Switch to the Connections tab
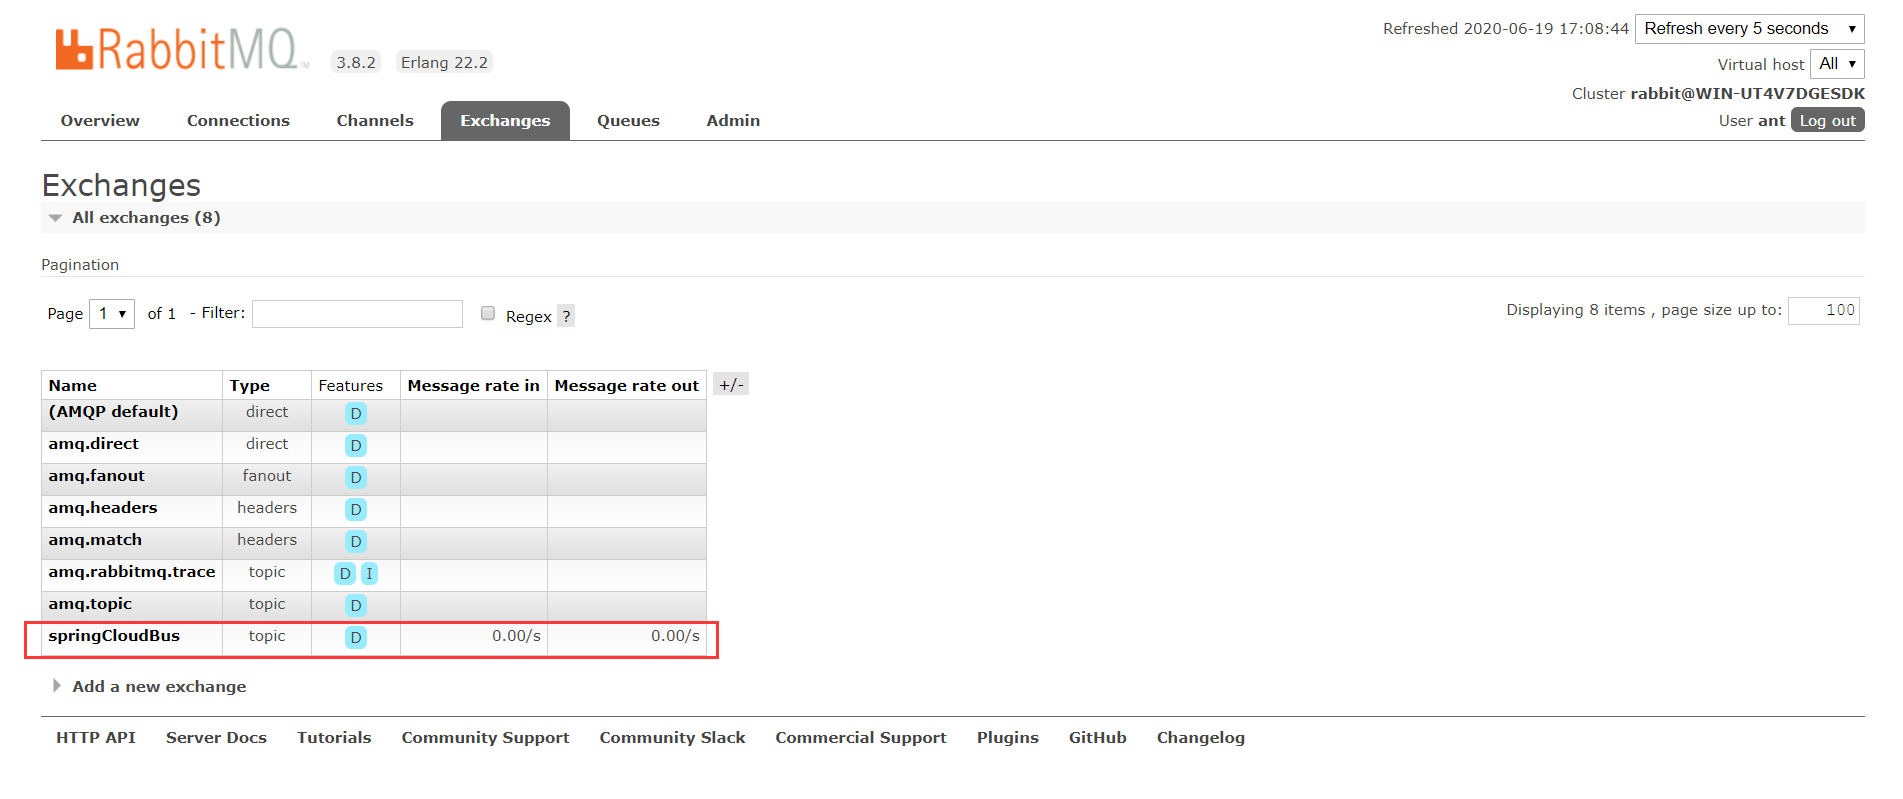The height and width of the screenshot is (799, 1903). [238, 120]
